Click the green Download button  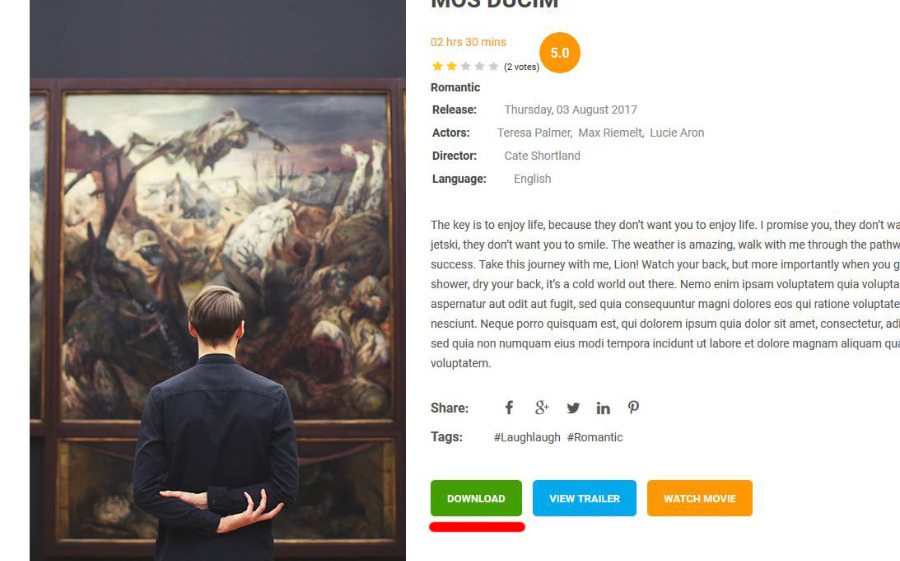point(476,498)
